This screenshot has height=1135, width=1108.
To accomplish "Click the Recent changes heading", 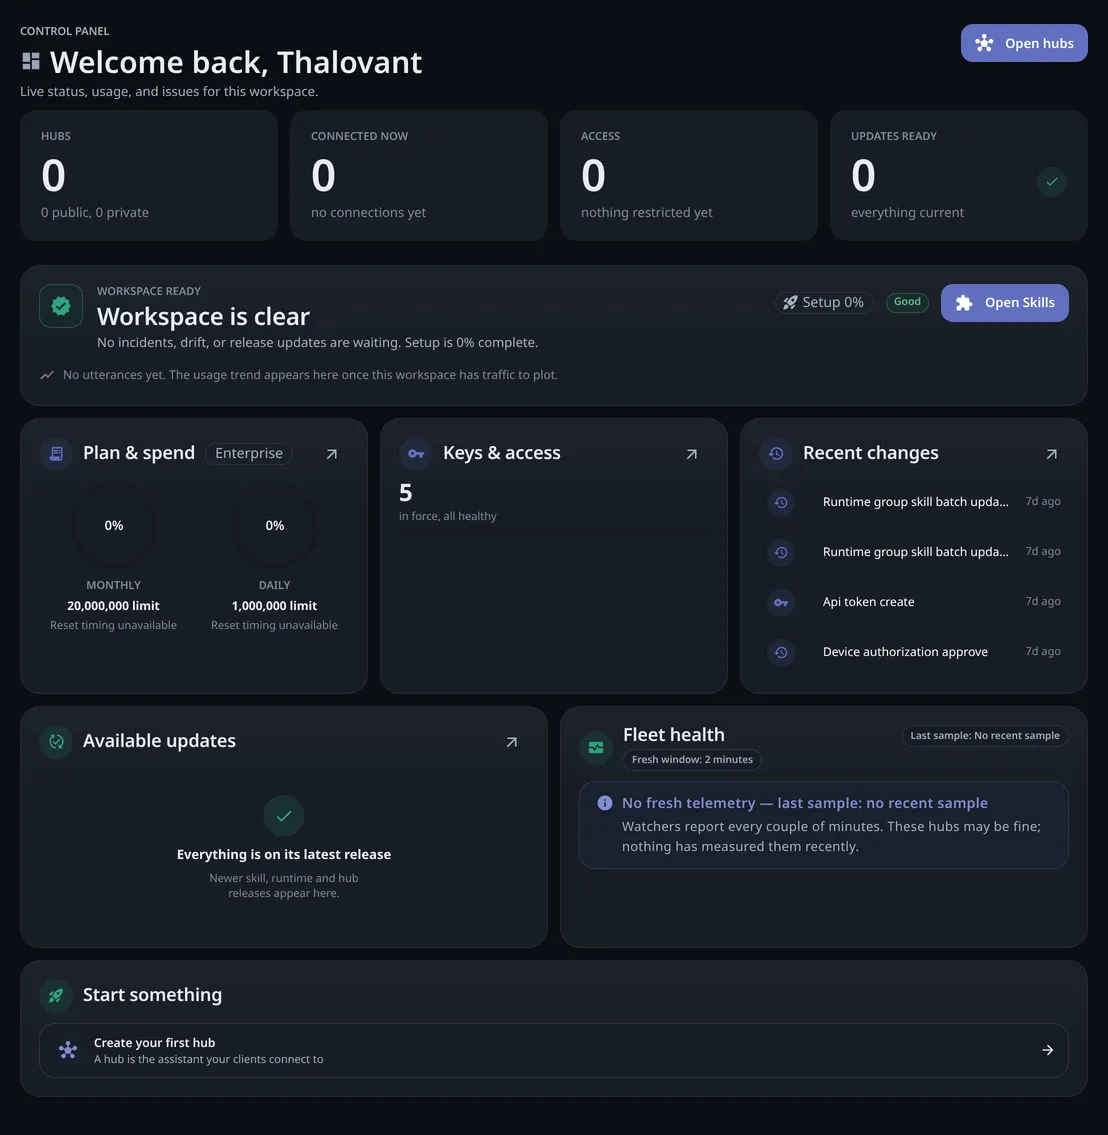I will (871, 453).
